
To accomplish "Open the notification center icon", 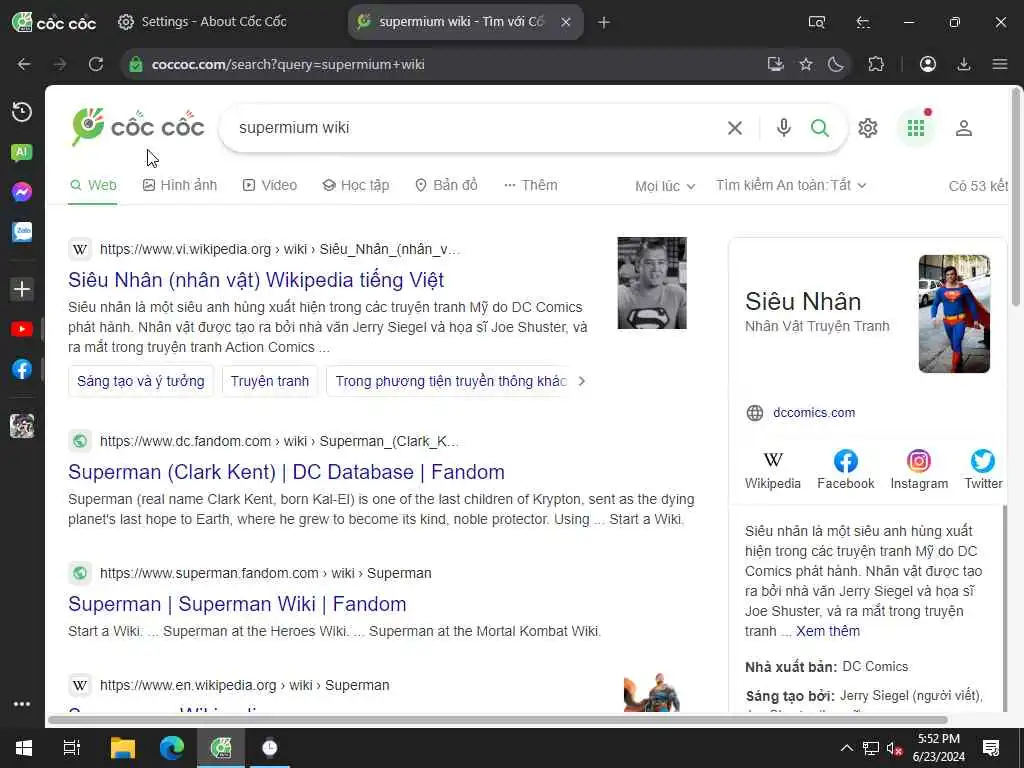I will 991,748.
